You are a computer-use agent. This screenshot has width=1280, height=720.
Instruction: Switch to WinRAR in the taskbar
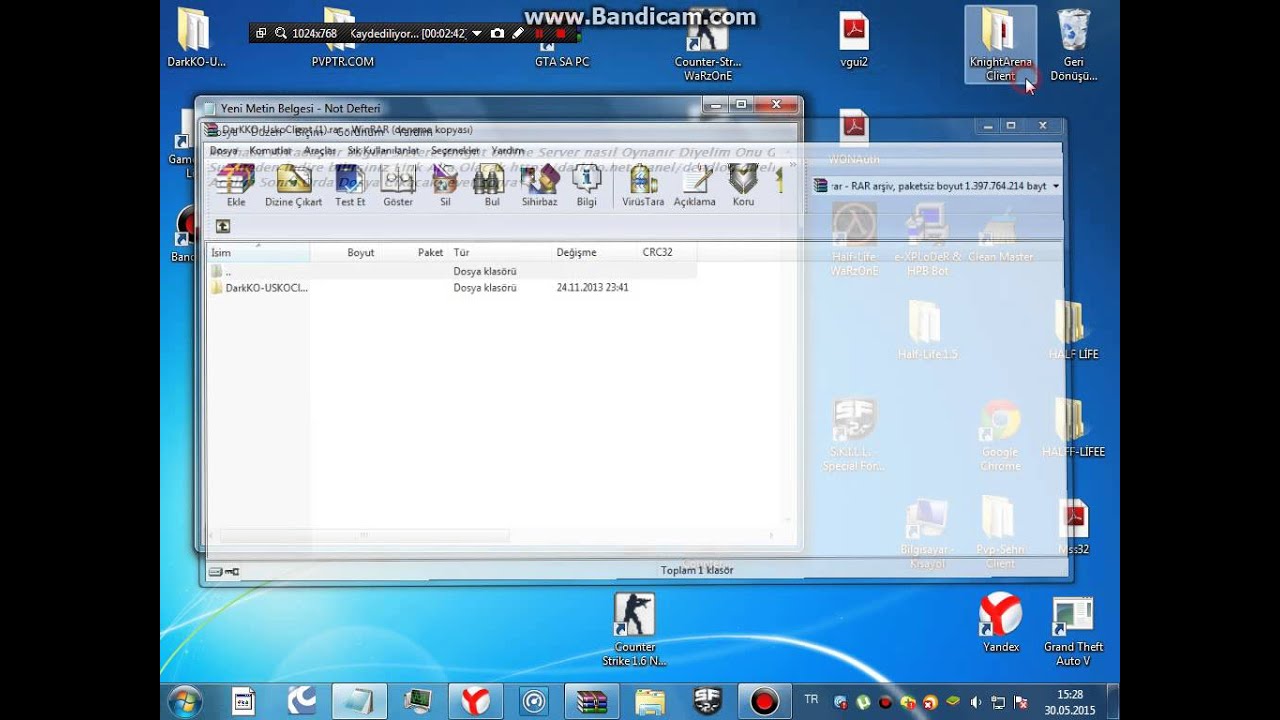point(592,701)
